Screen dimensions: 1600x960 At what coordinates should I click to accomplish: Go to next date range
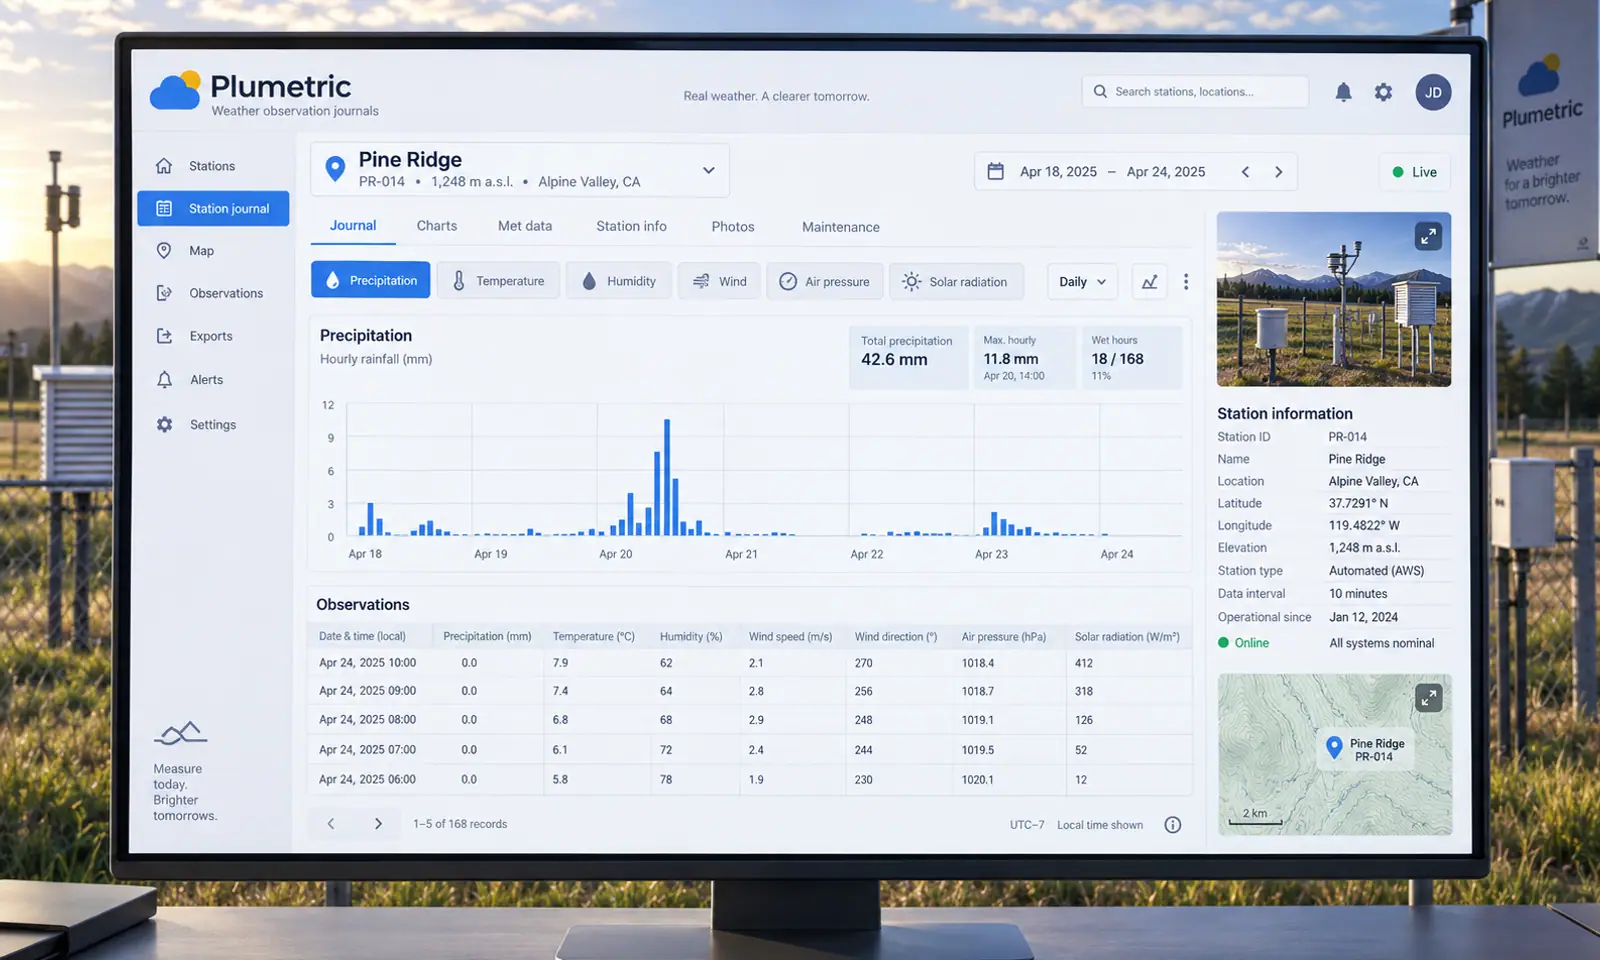point(1278,172)
